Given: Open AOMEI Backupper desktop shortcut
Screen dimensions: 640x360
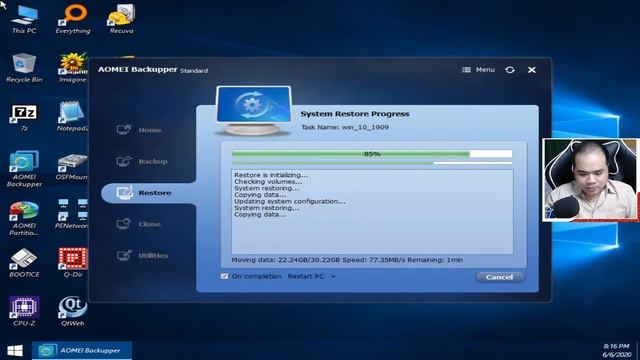Looking at the screenshot, I should tap(24, 169).
